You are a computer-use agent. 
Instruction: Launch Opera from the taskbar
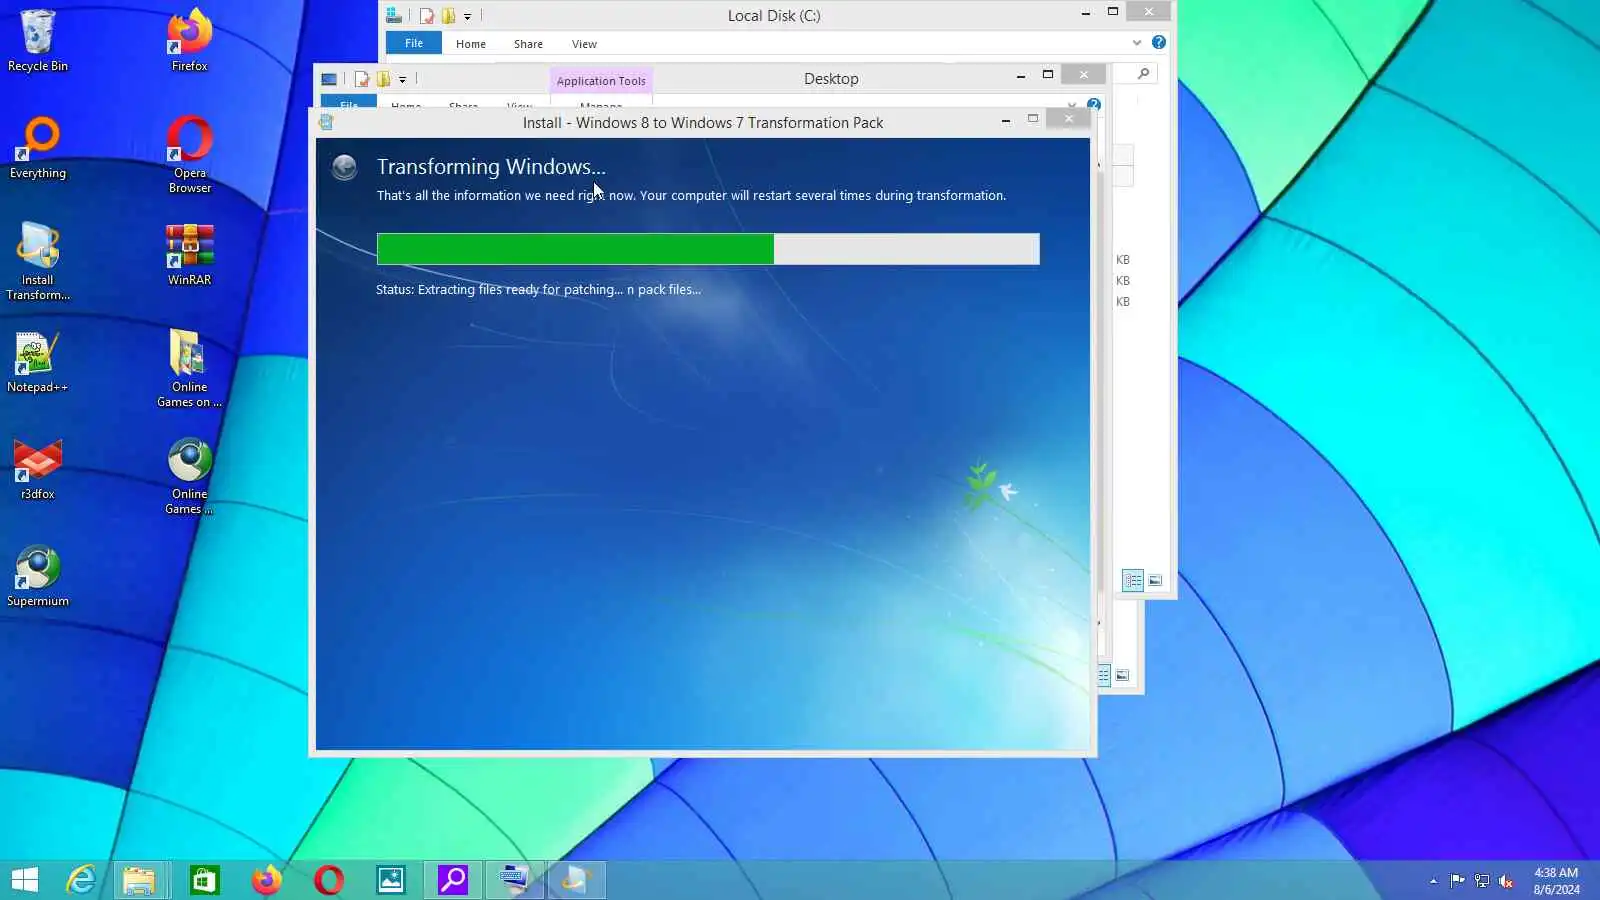(328, 880)
